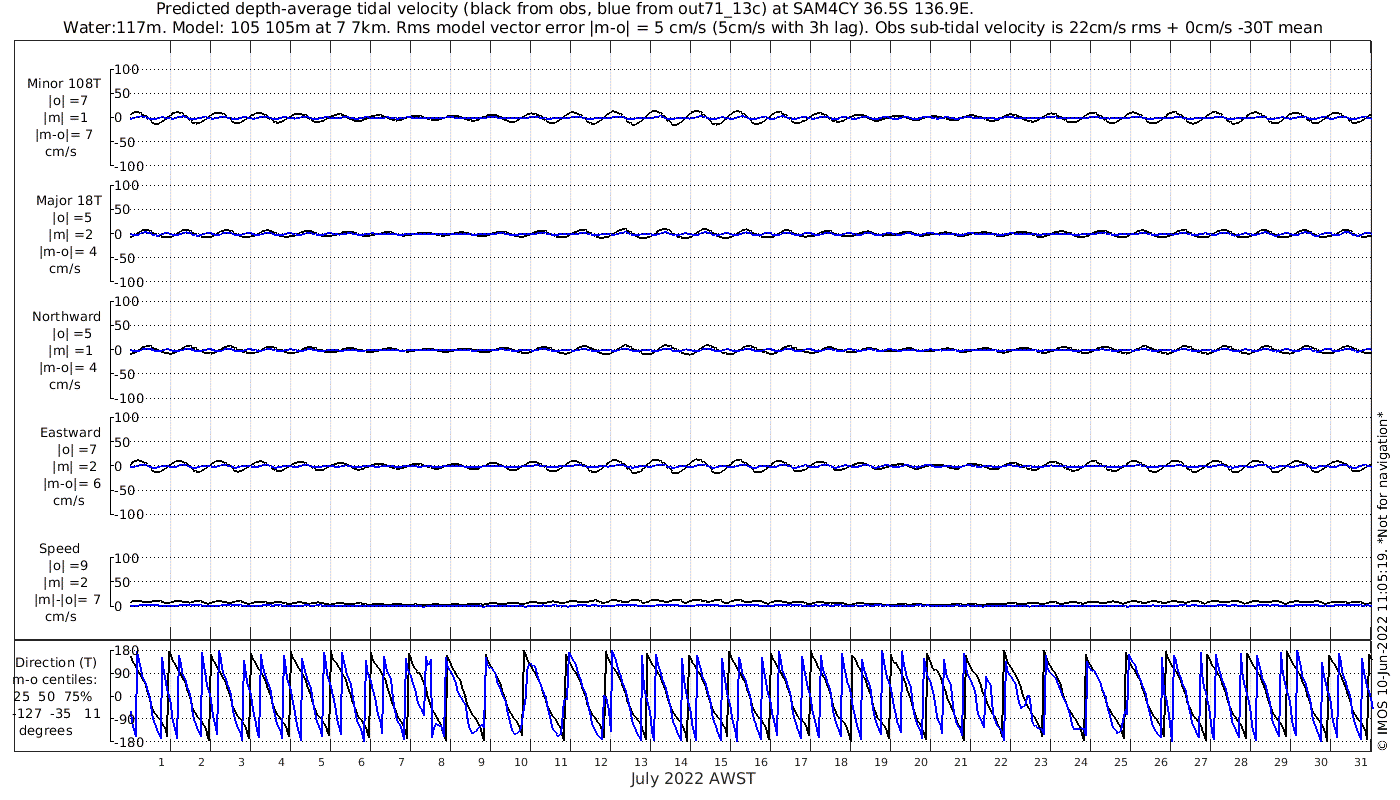Click the '100' tick of the Minor panel

tap(127, 70)
